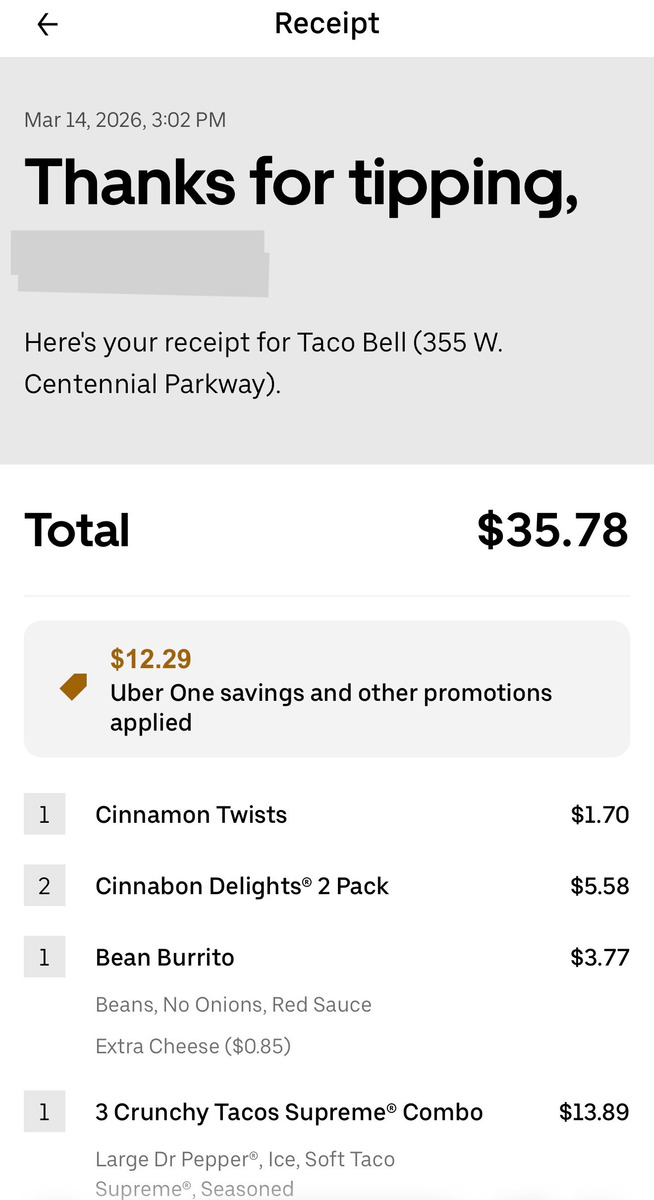Viewport: 654px width, 1200px height.
Task: Tap the Cinnamon Twists quantity badge
Action: pos(44,815)
